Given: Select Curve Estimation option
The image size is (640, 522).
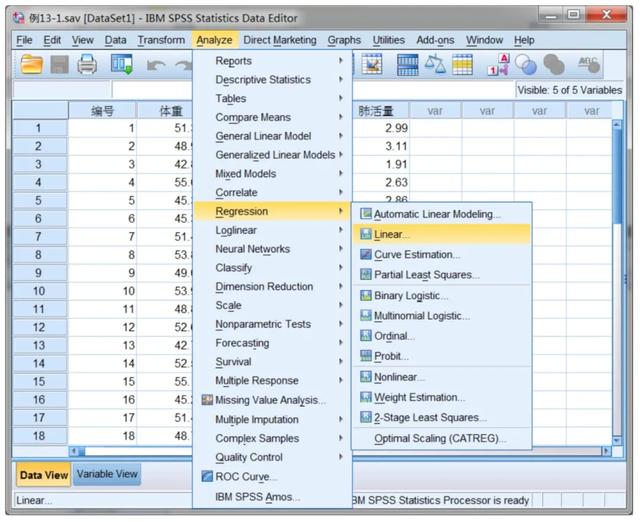Looking at the screenshot, I should click(442, 255).
